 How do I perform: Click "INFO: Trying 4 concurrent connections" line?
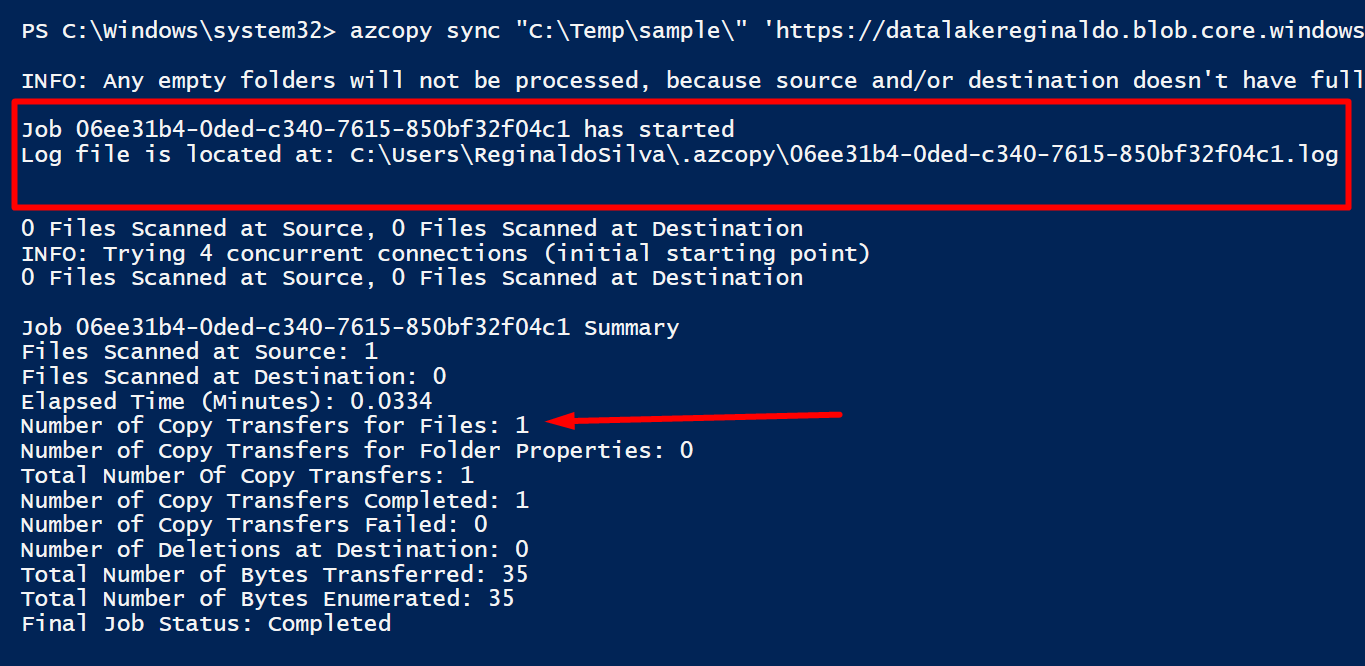click(x=445, y=253)
